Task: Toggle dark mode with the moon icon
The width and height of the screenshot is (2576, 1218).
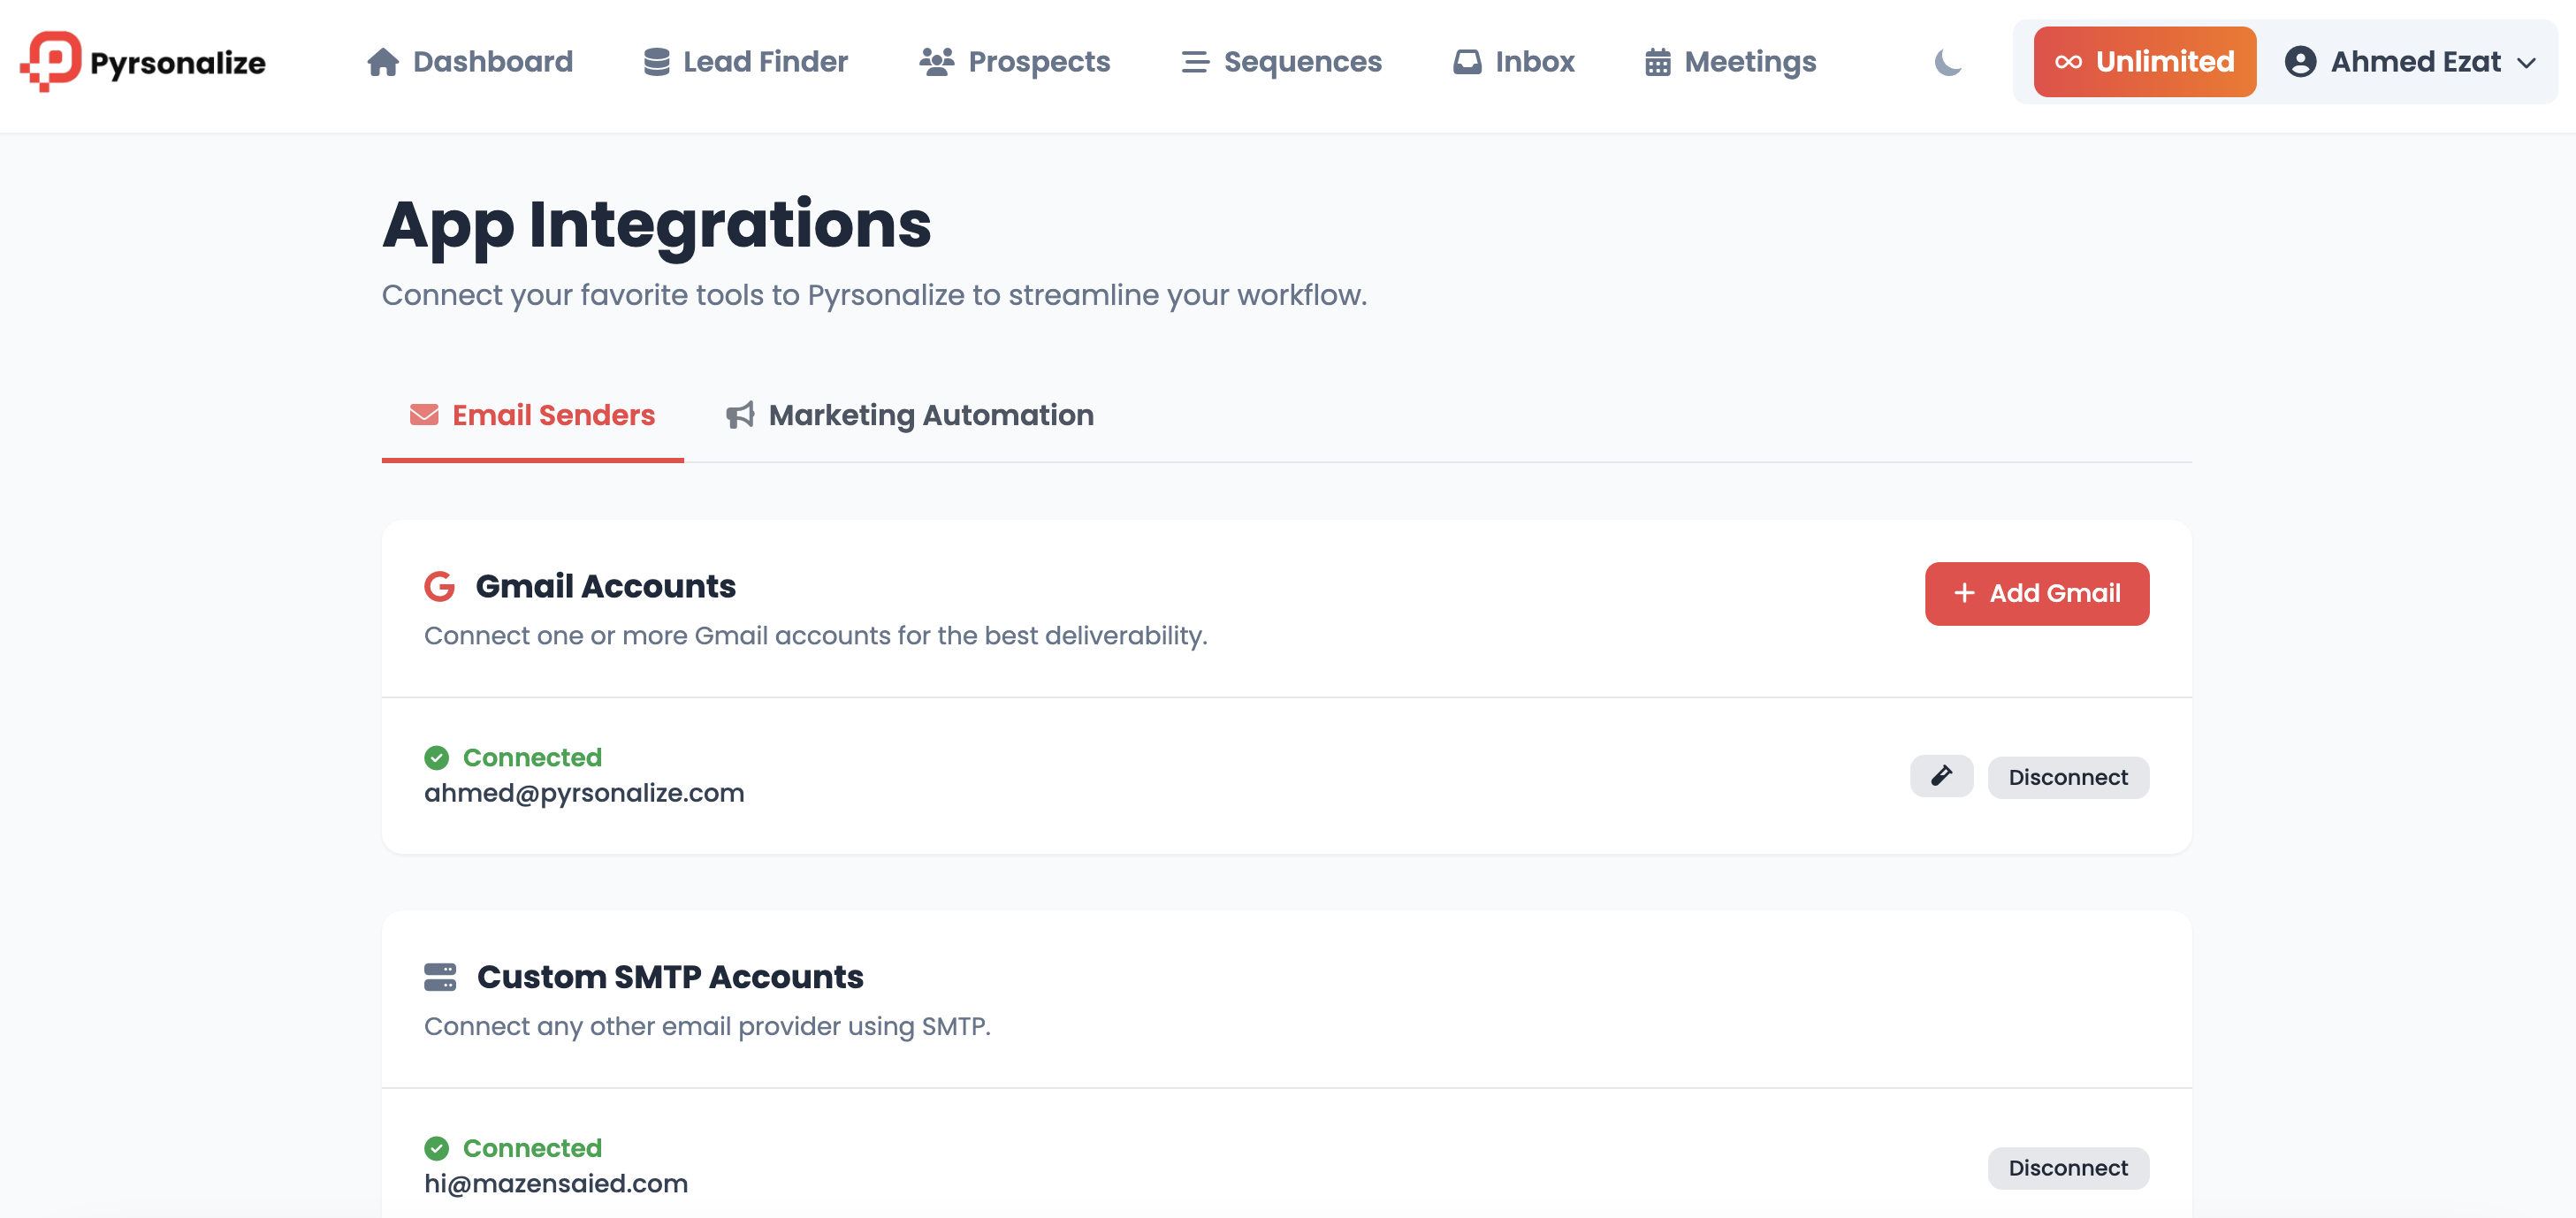Action: pyautogui.click(x=1947, y=62)
